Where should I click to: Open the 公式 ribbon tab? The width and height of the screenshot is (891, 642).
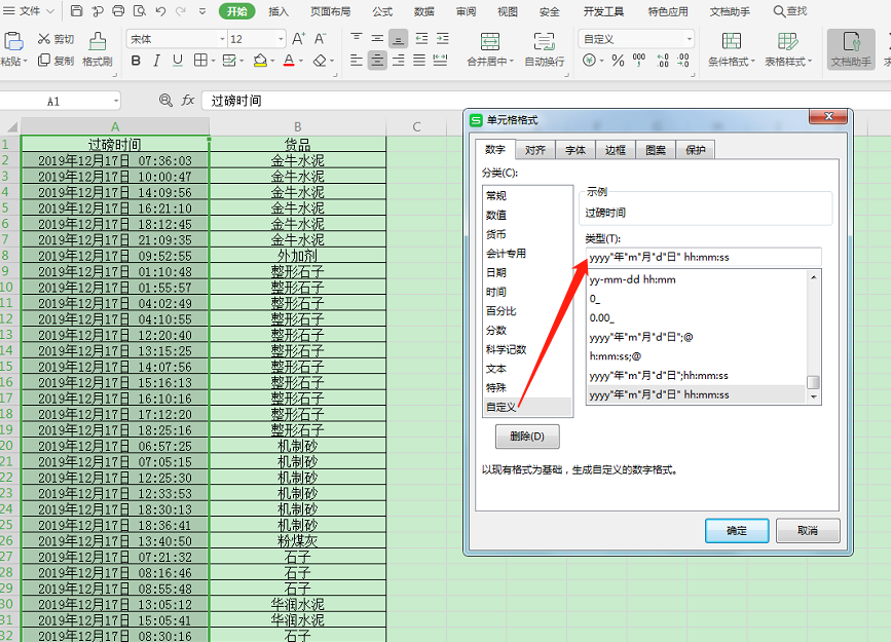(x=382, y=11)
